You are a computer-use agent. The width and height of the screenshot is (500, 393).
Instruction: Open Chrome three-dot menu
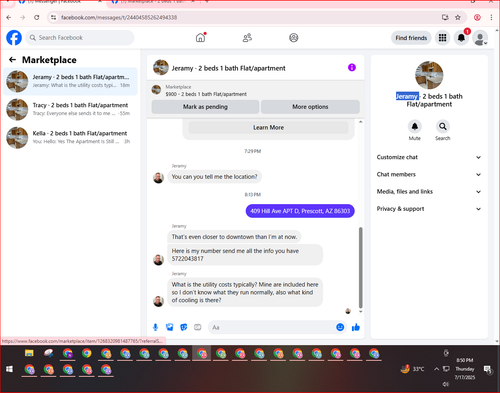coord(491,17)
